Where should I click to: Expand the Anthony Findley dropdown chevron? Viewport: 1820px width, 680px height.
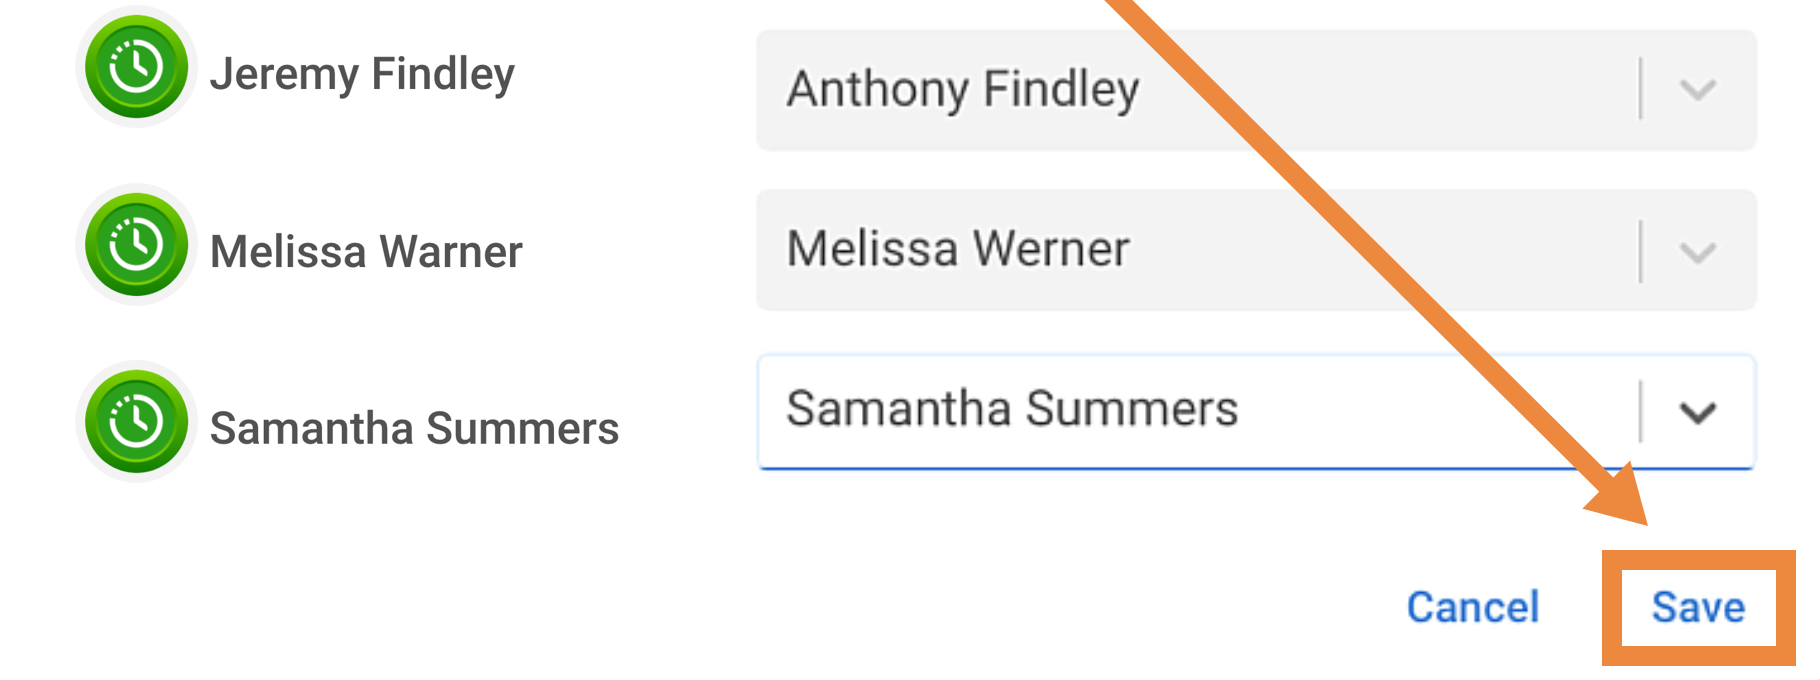point(1697,90)
